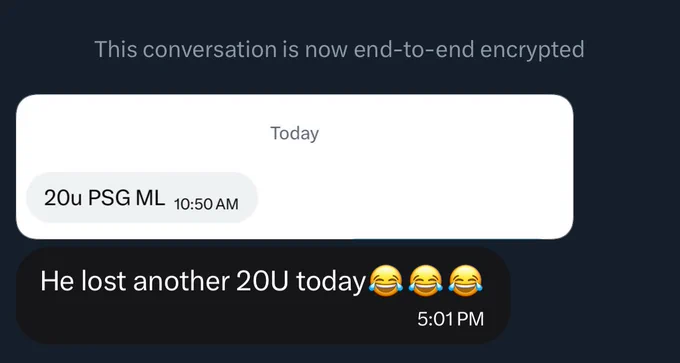Click the first laughing-crying emoji
Viewport: 680px width, 363px height.
386,281
